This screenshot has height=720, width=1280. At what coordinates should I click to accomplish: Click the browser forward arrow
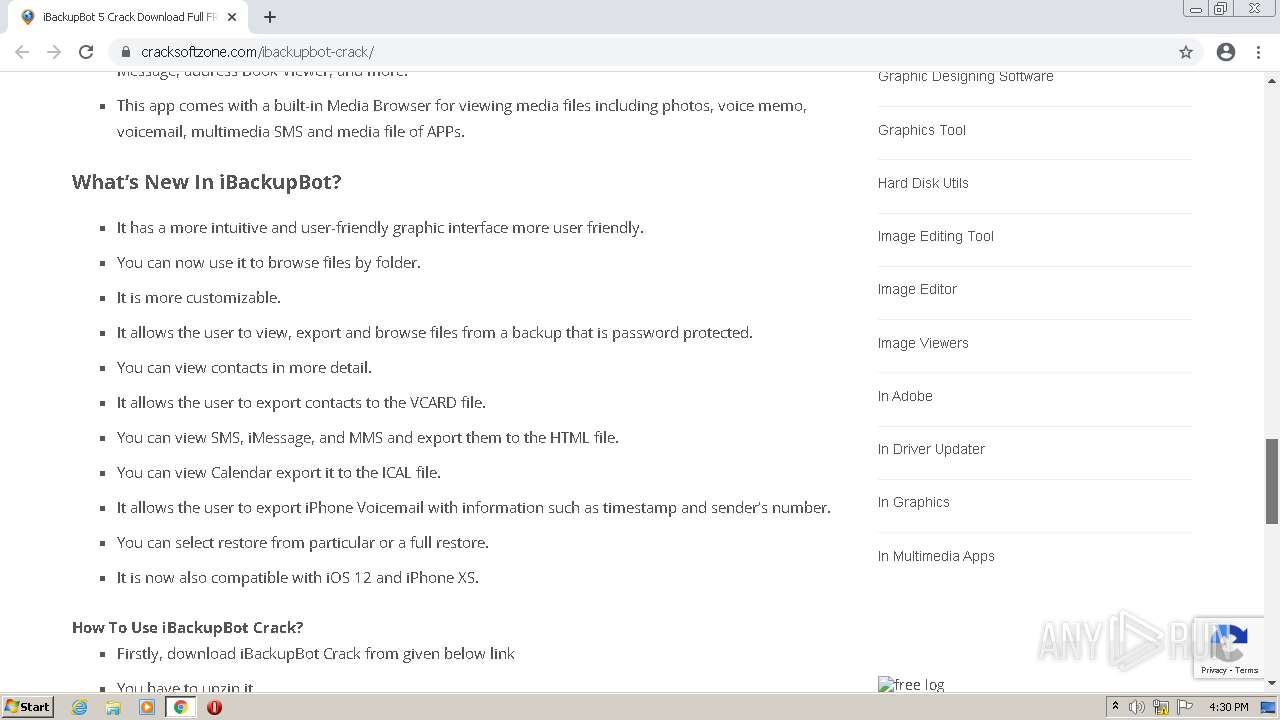coord(54,52)
